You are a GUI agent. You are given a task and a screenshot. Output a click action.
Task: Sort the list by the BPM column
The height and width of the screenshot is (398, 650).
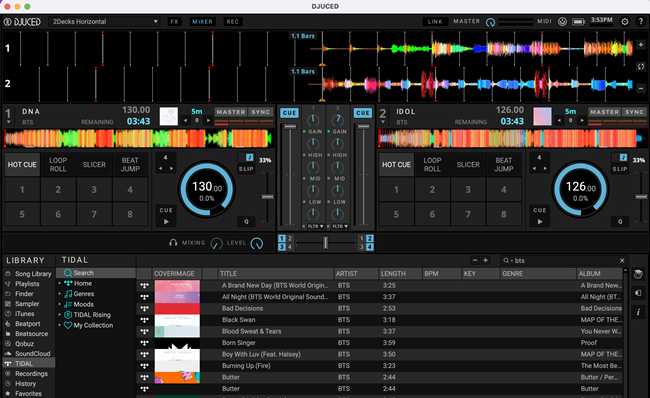coord(441,274)
